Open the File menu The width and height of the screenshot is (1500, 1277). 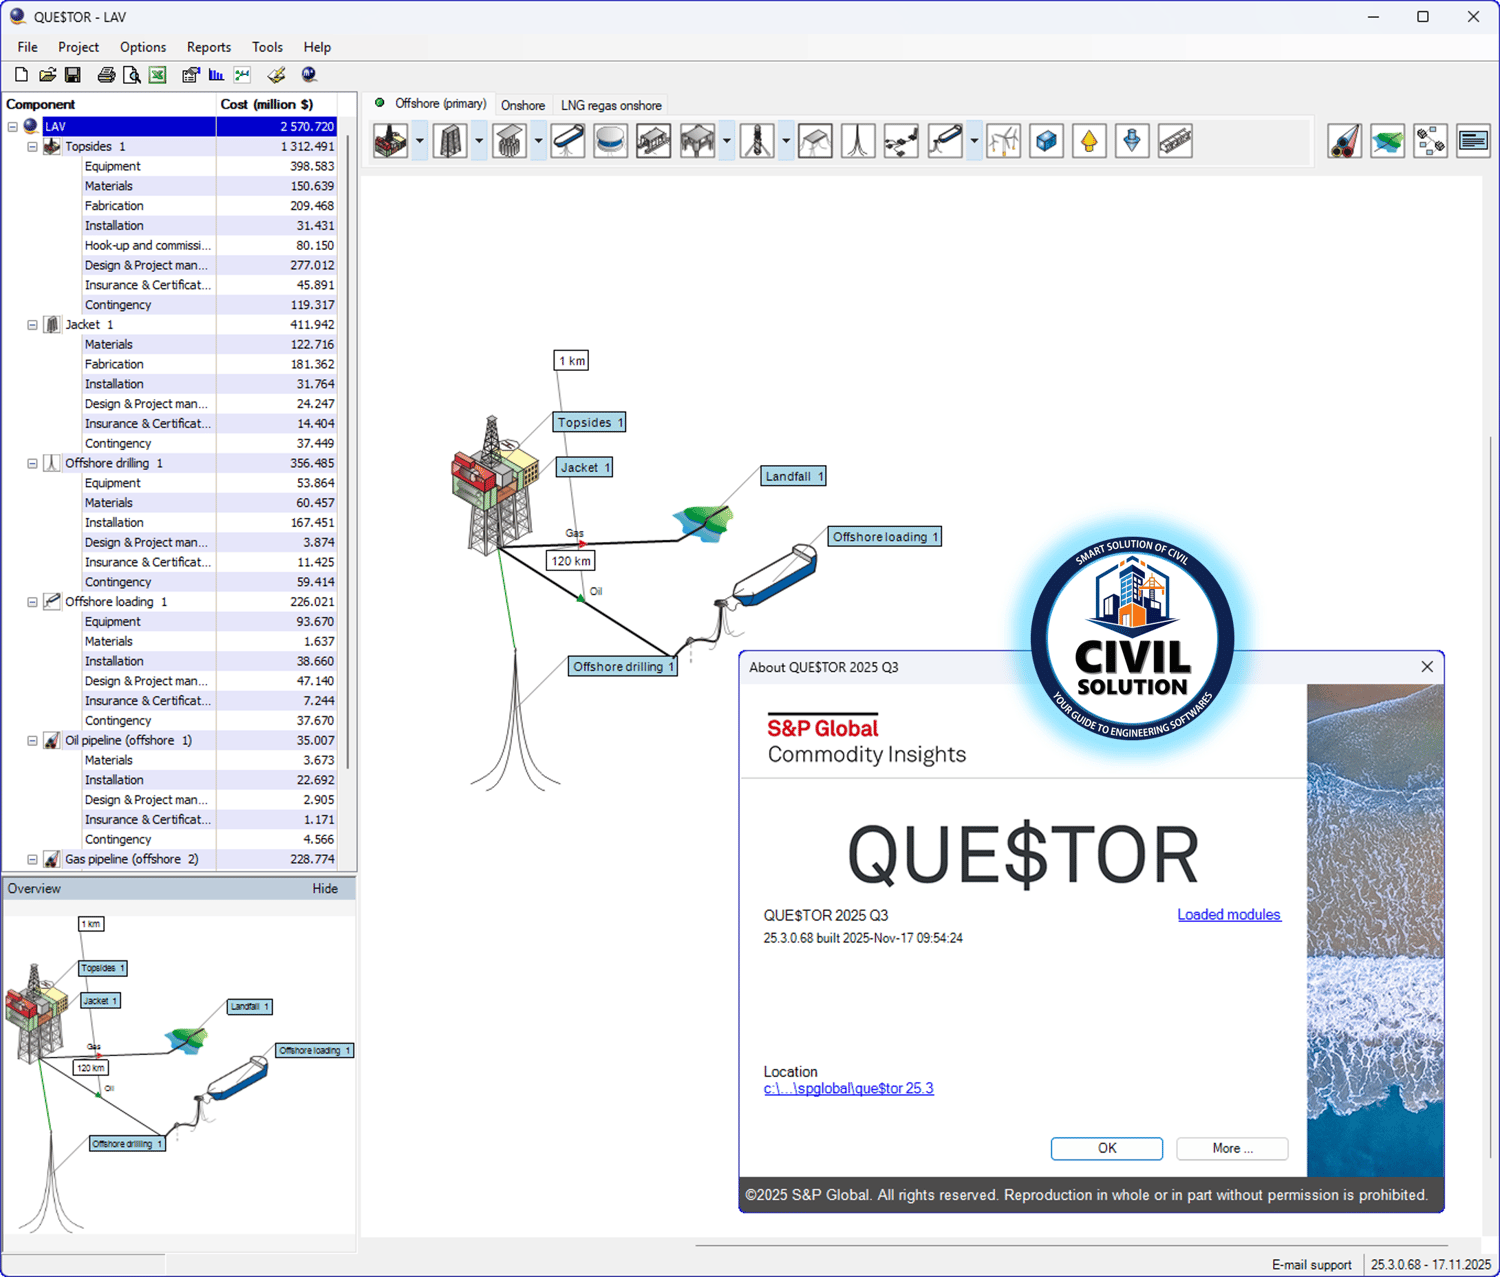tap(27, 47)
